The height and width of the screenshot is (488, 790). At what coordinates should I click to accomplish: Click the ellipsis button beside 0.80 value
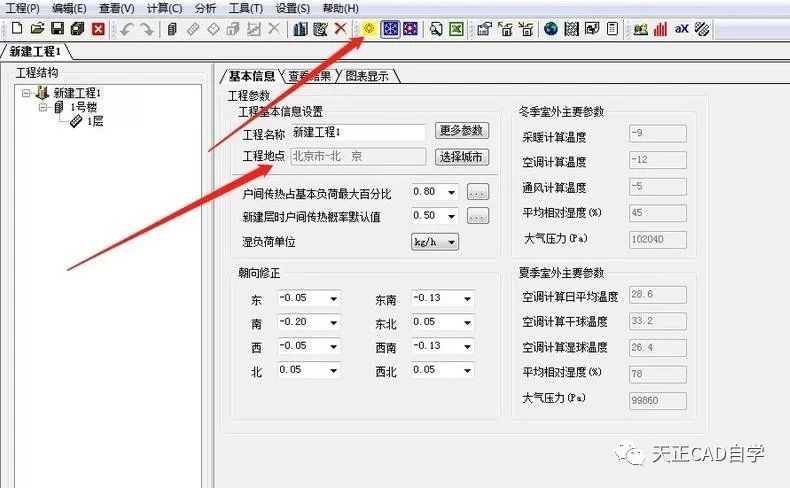tap(478, 192)
